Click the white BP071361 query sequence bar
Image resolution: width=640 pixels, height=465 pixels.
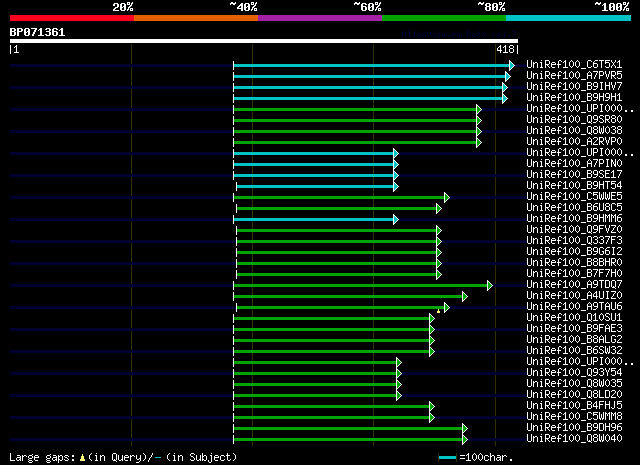[264, 41]
